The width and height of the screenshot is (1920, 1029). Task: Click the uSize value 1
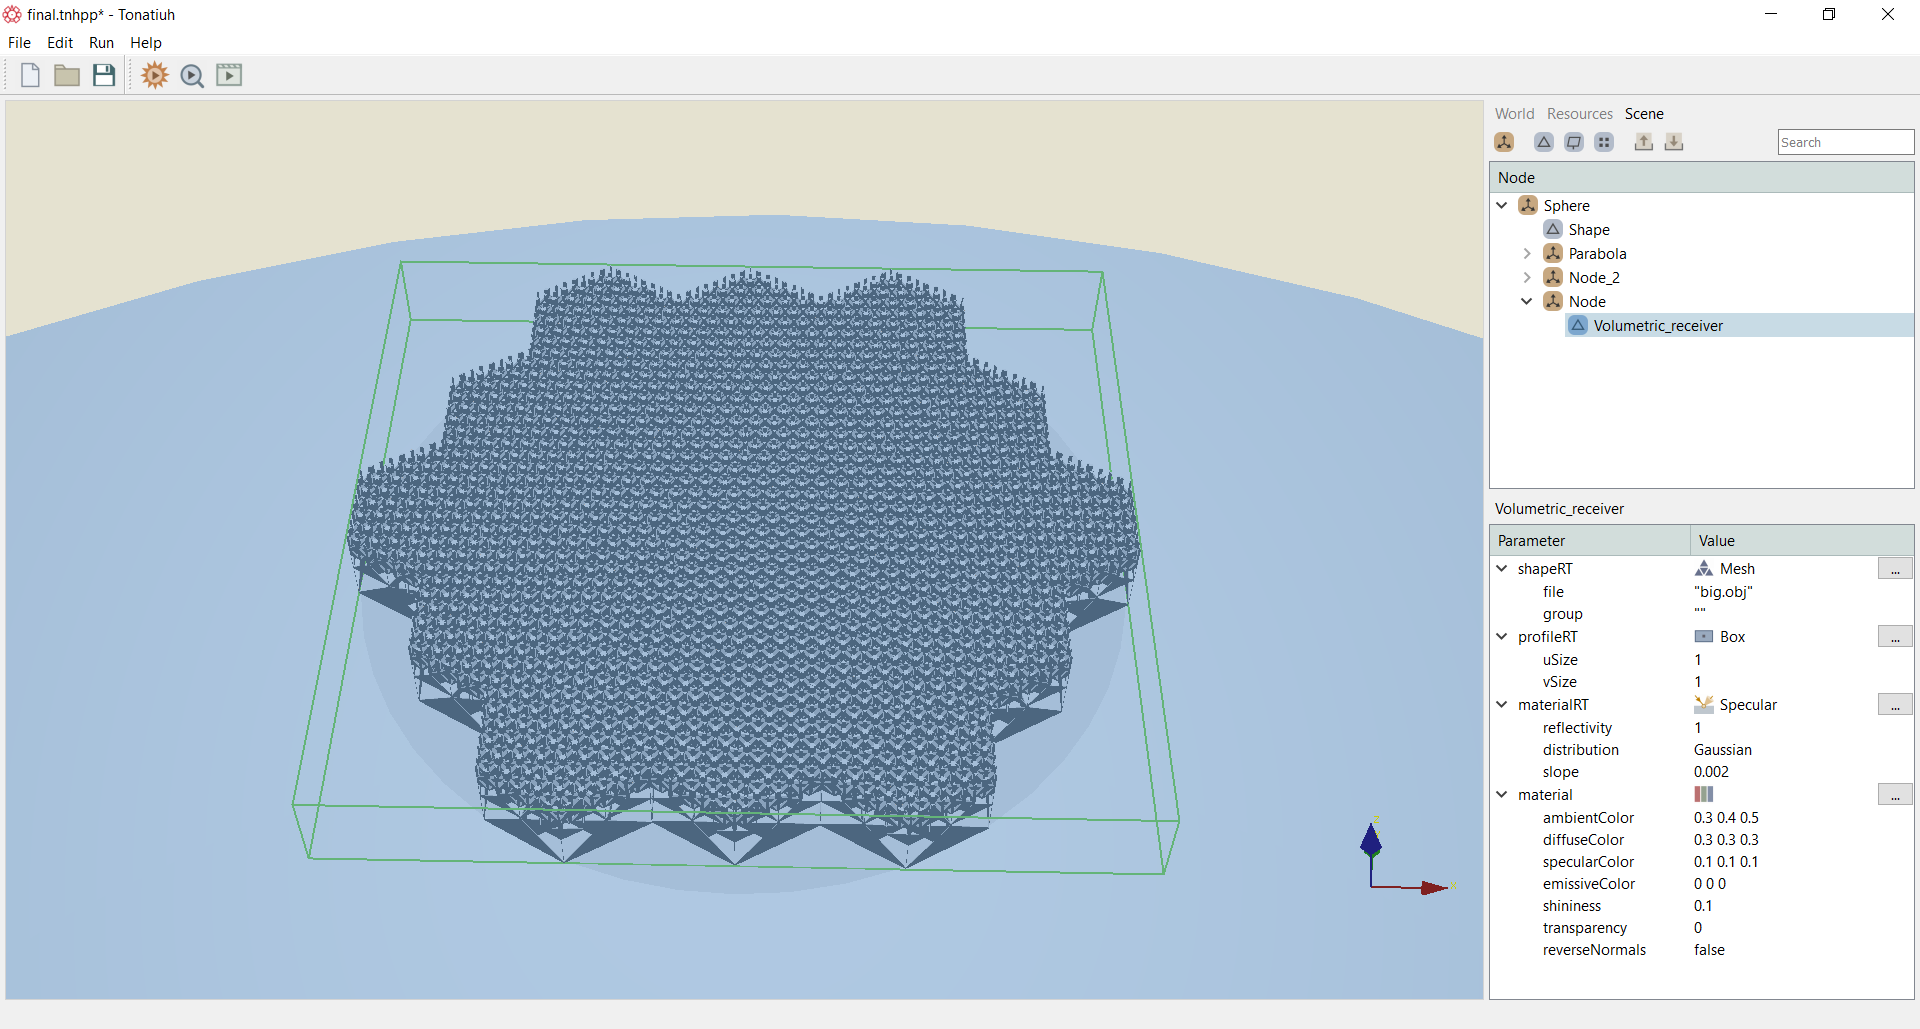click(x=1698, y=660)
